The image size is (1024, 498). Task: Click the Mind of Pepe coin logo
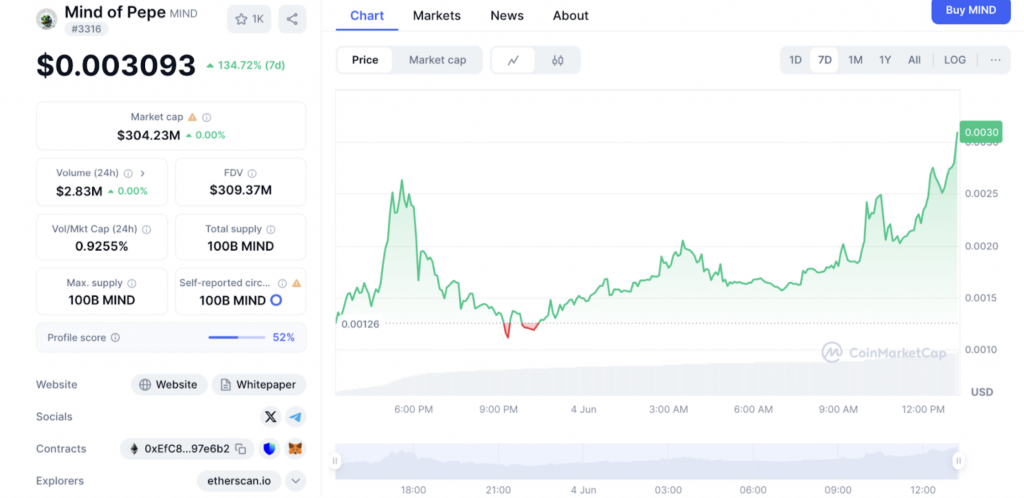point(46,19)
